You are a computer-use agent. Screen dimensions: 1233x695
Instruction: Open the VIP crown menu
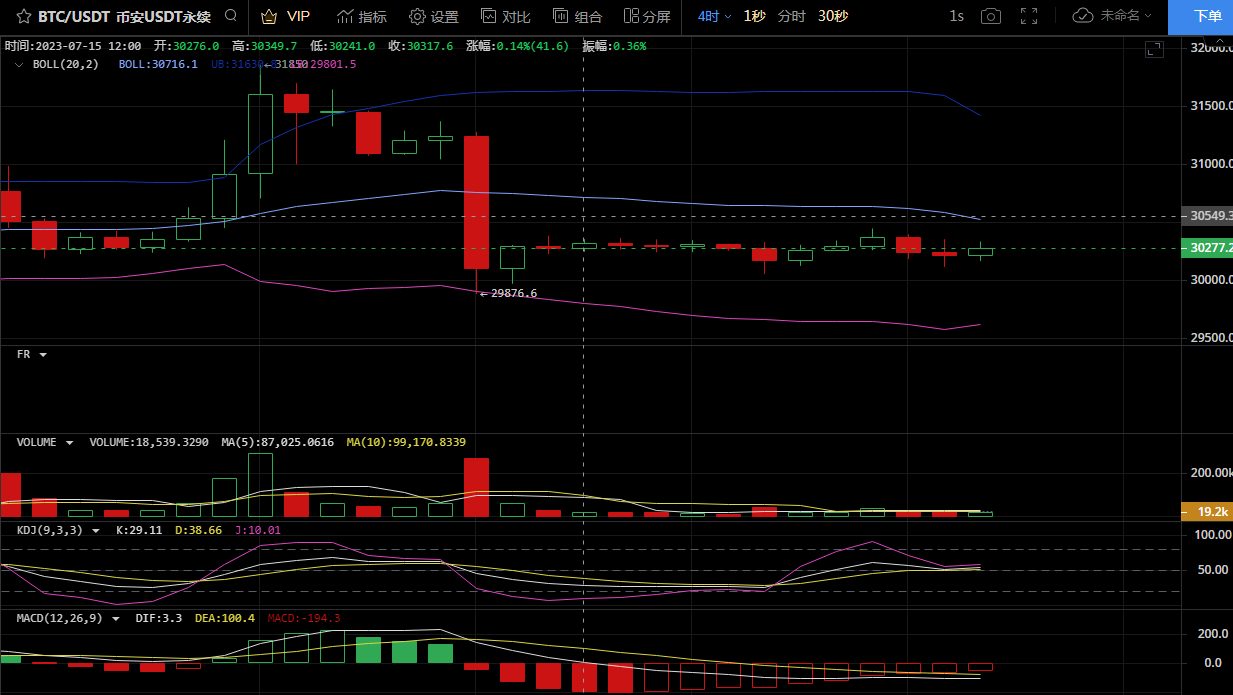point(285,16)
